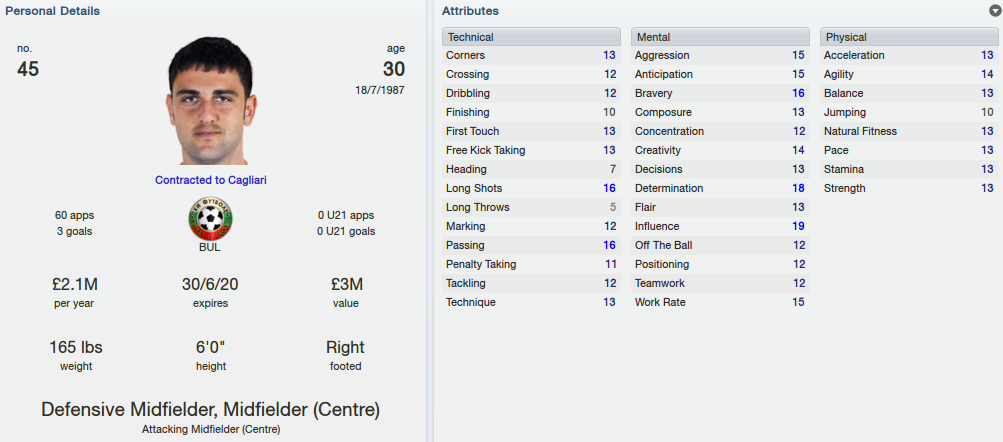
Task: Select the Mental attributes header
Action: 720,36
